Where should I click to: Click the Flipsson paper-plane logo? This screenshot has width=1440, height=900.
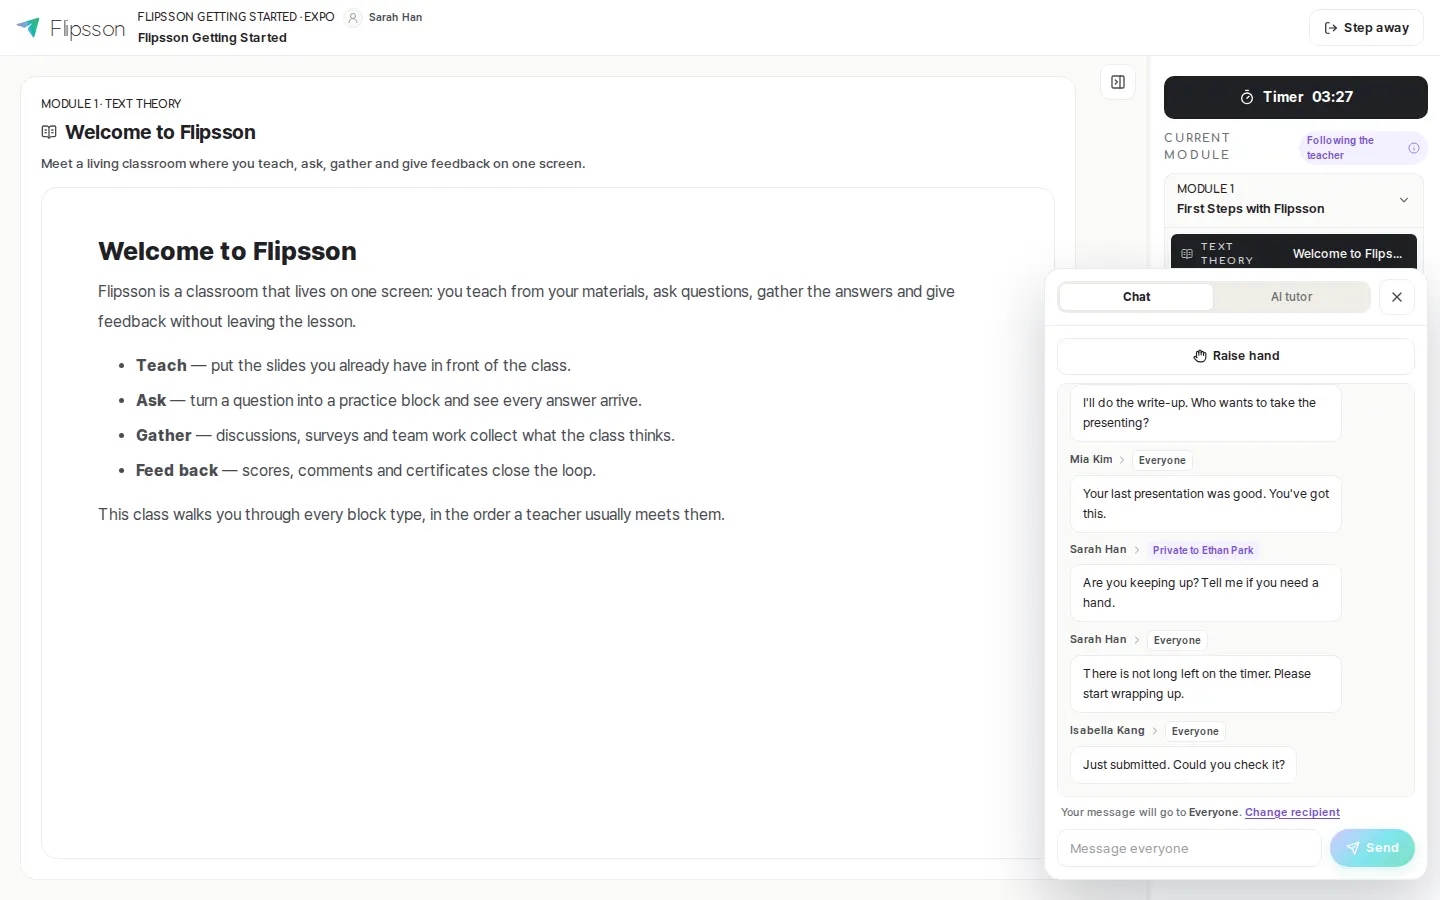pyautogui.click(x=28, y=28)
